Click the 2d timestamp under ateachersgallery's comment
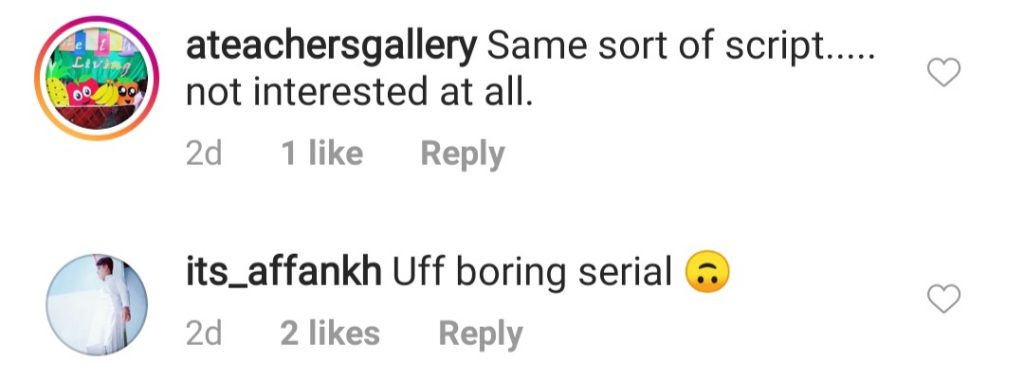Image resolution: width=1024 pixels, height=381 pixels. click(204, 154)
